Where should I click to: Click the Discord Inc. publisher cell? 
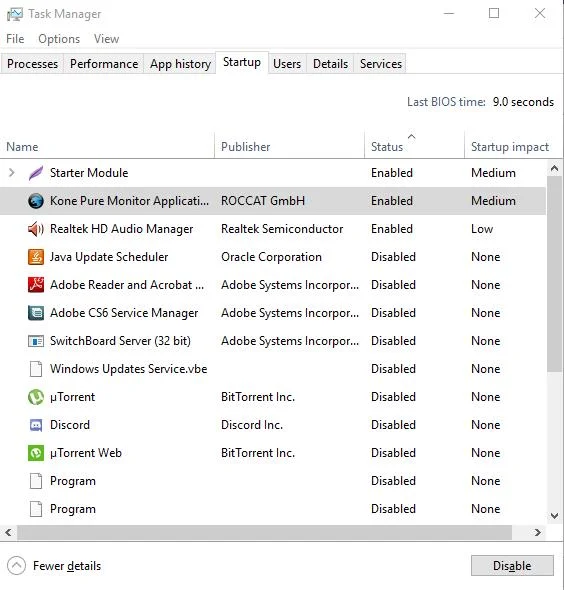click(252, 425)
